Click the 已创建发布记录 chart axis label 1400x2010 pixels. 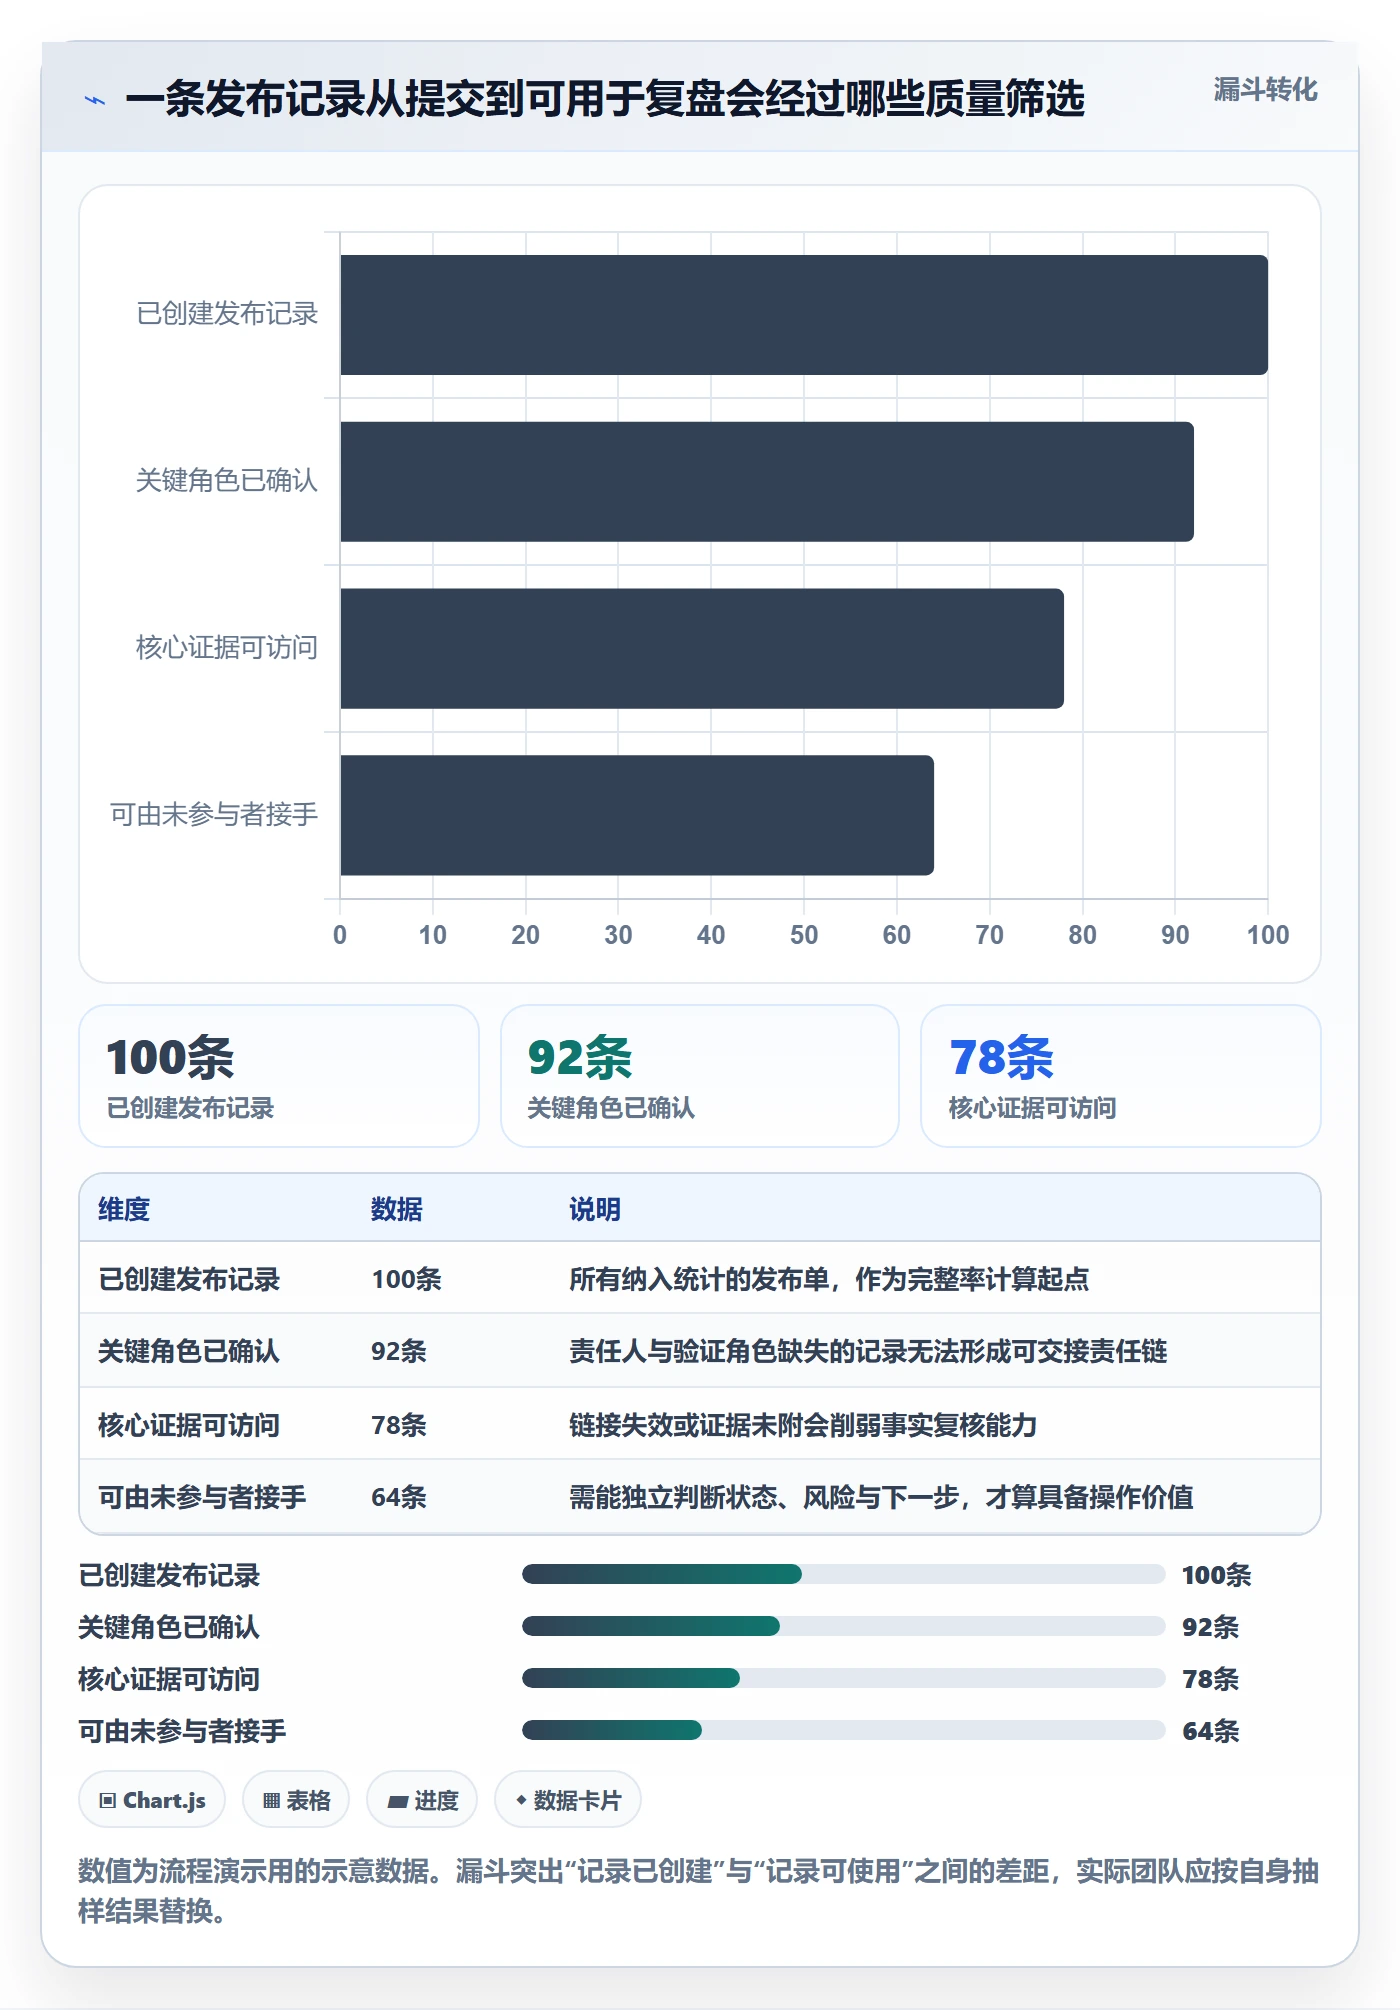pos(227,314)
